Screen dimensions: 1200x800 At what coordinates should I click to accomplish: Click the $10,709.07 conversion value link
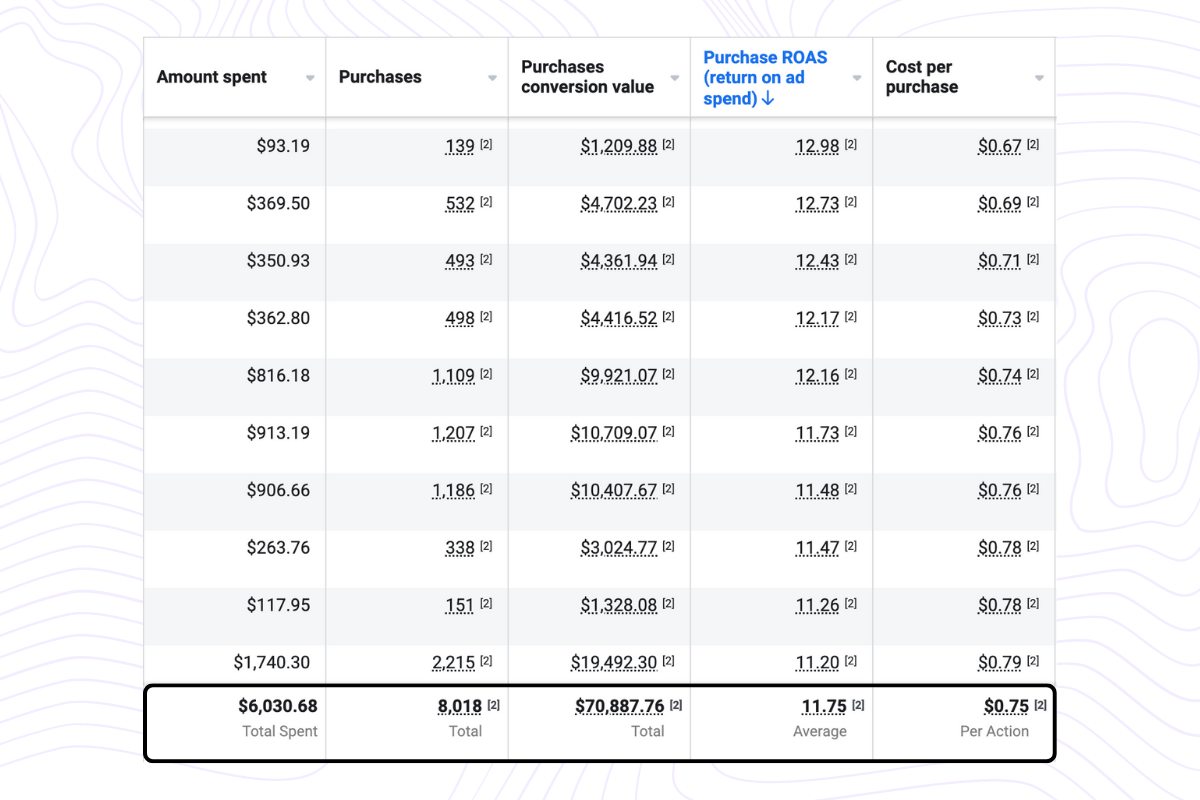click(613, 433)
